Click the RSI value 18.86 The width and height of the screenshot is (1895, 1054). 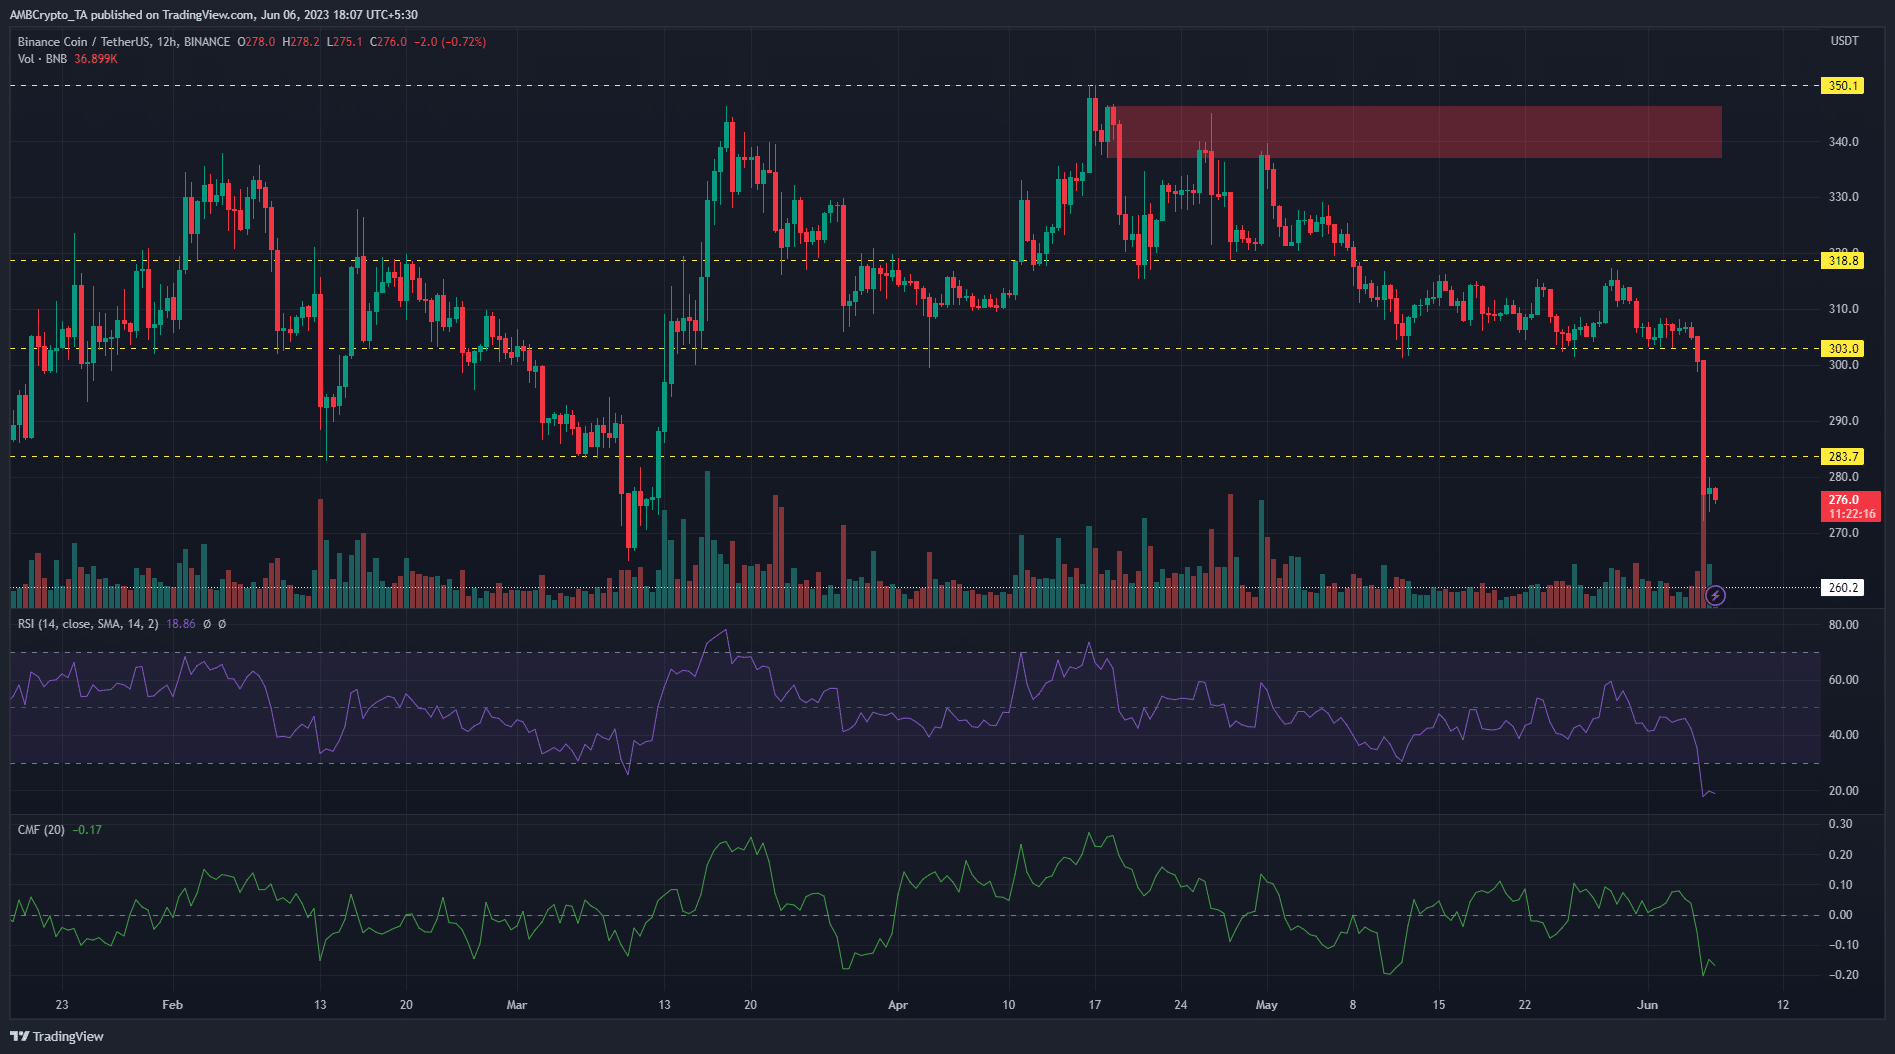181,624
